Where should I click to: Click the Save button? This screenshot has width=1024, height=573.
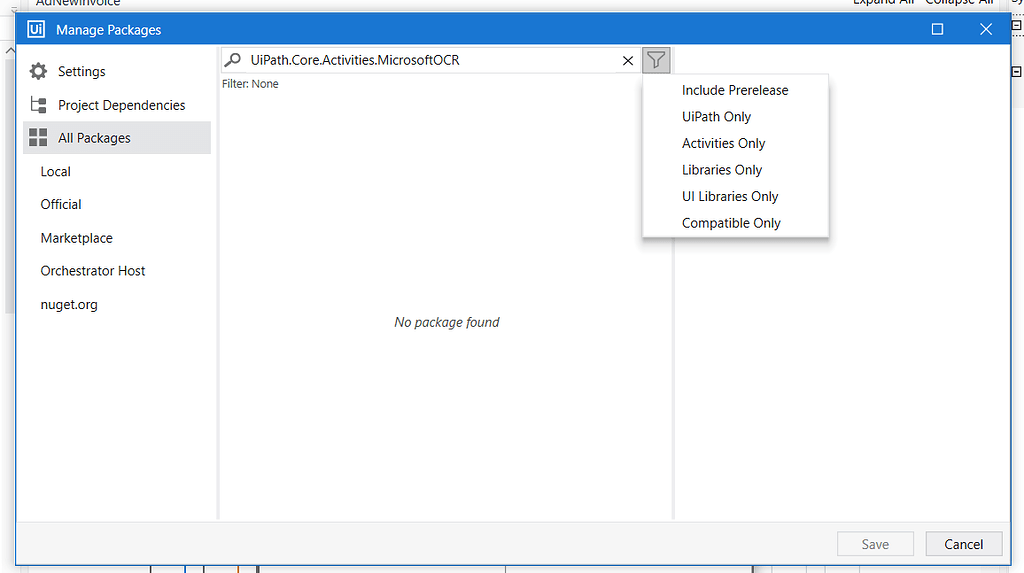point(875,544)
